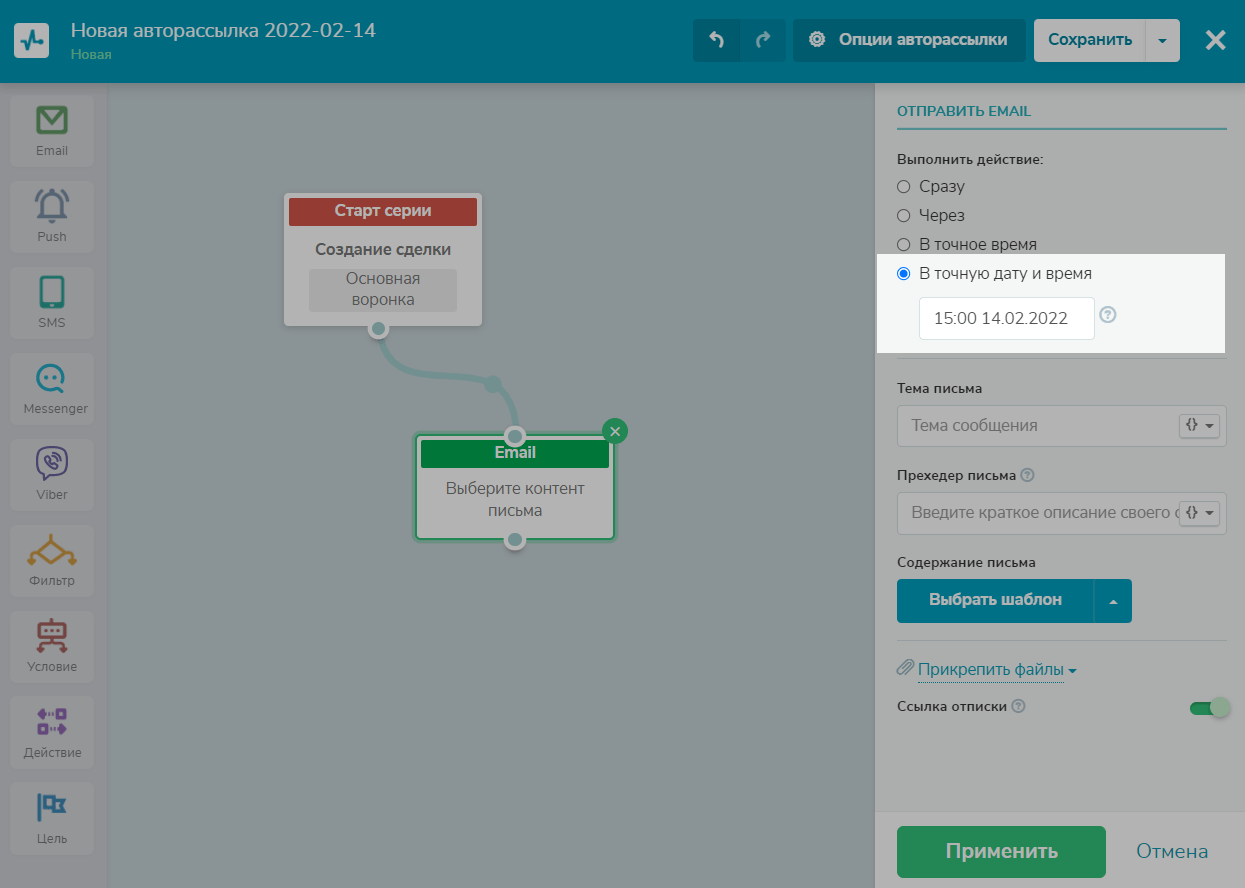This screenshot has height=888, width=1245.
Task: Open Опции авторассылки settings
Action: coord(909,40)
